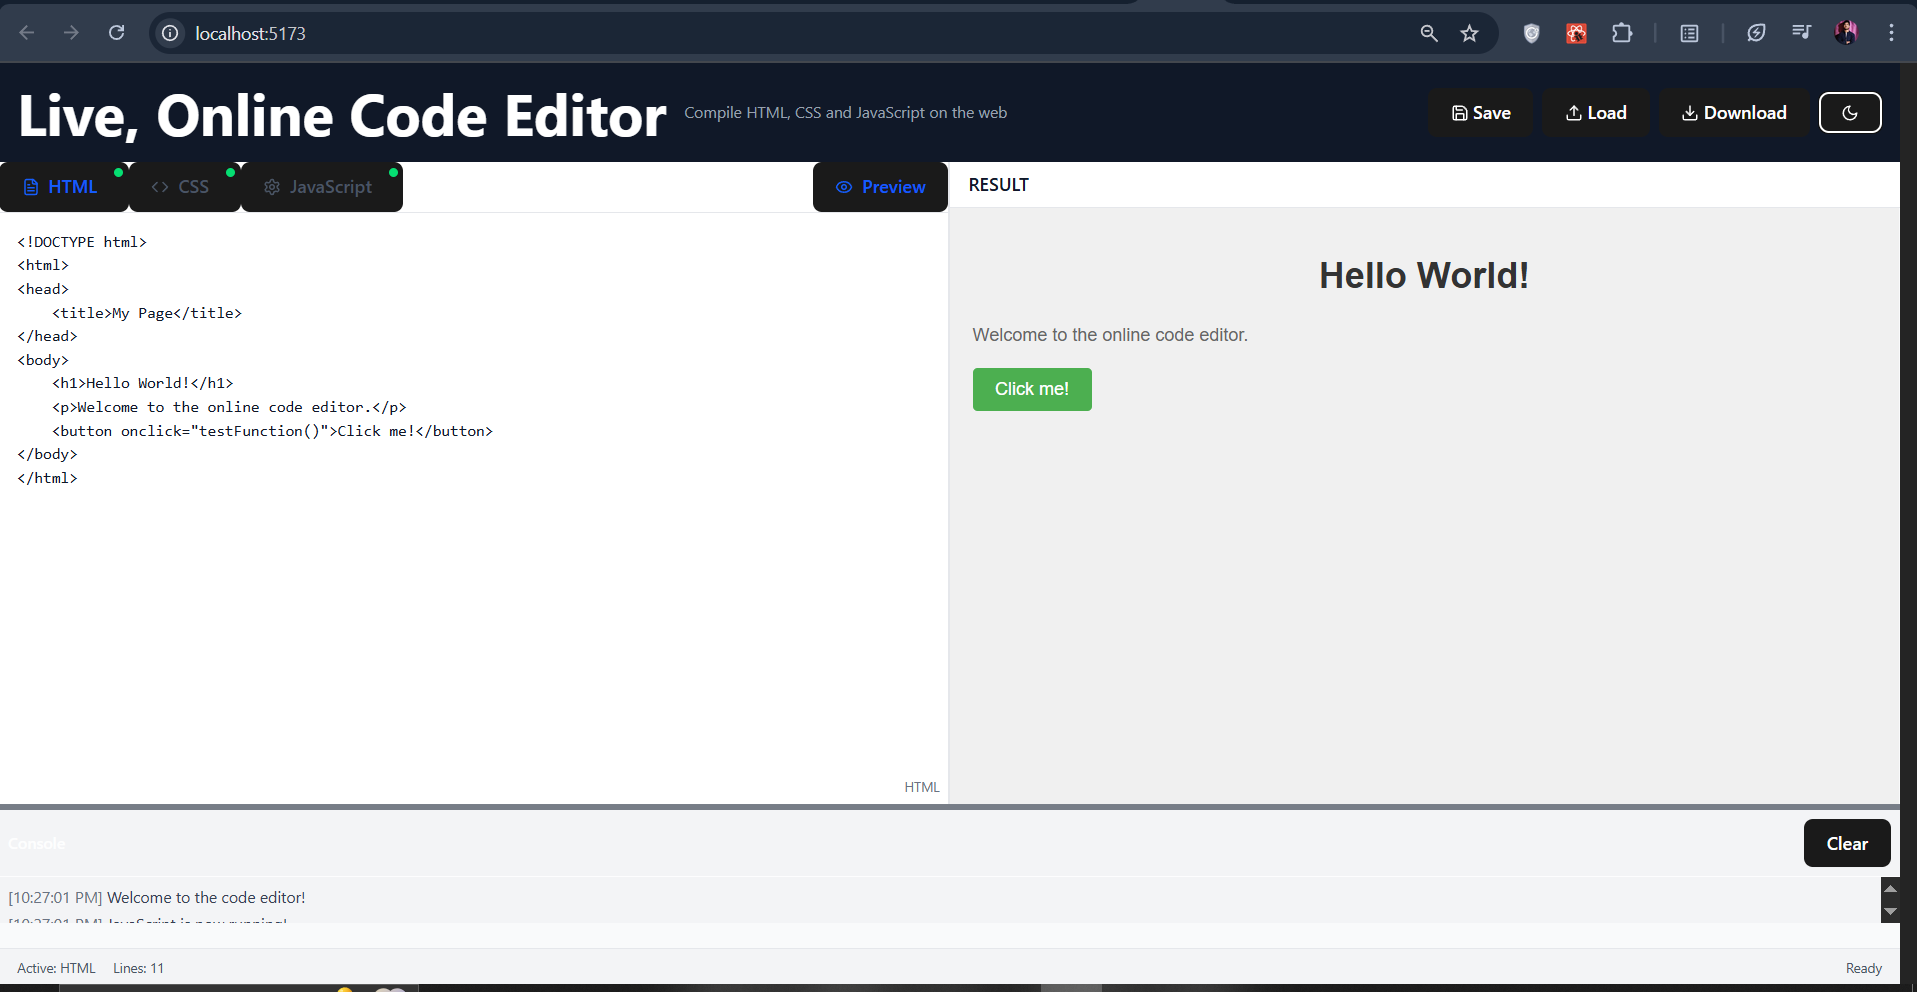Toggle the Preview eye button
This screenshot has height=992, width=1917.
click(880, 187)
